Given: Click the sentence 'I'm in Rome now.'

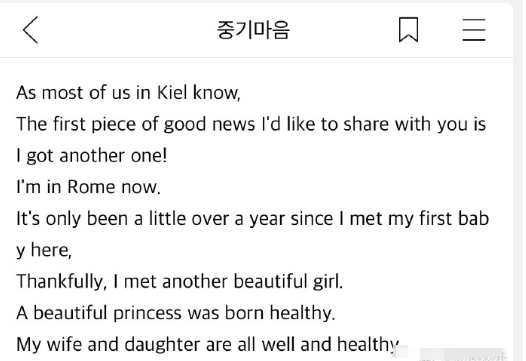Looking at the screenshot, I should [89, 187].
